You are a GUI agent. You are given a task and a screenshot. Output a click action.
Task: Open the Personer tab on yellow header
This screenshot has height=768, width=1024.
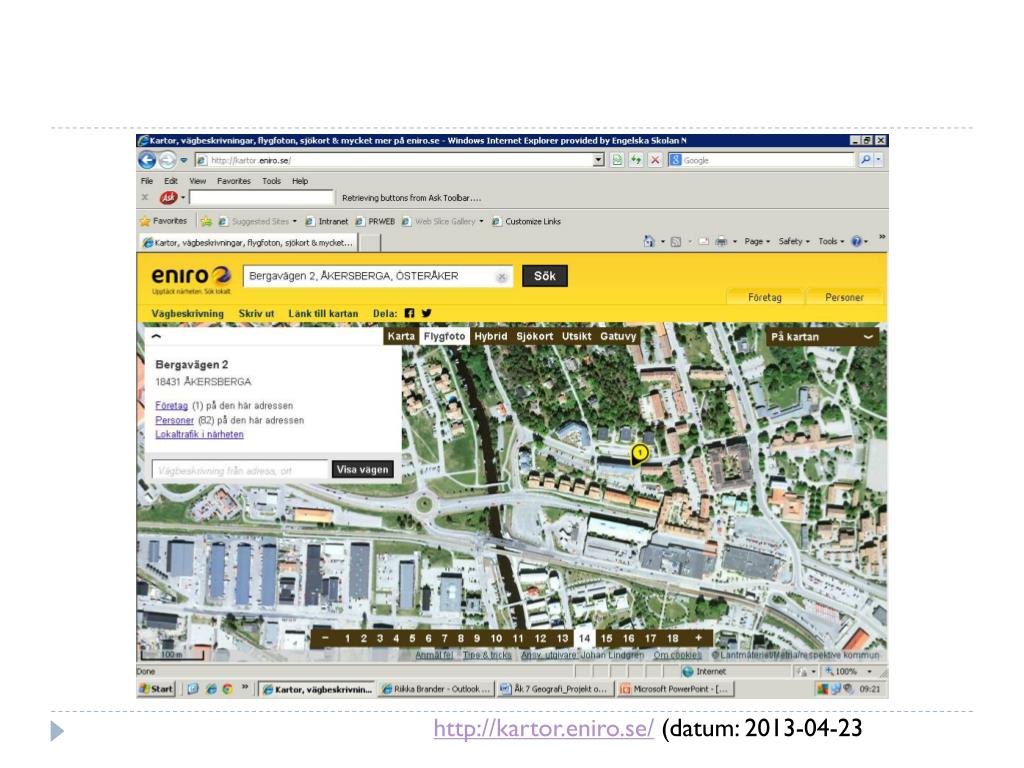(x=844, y=297)
